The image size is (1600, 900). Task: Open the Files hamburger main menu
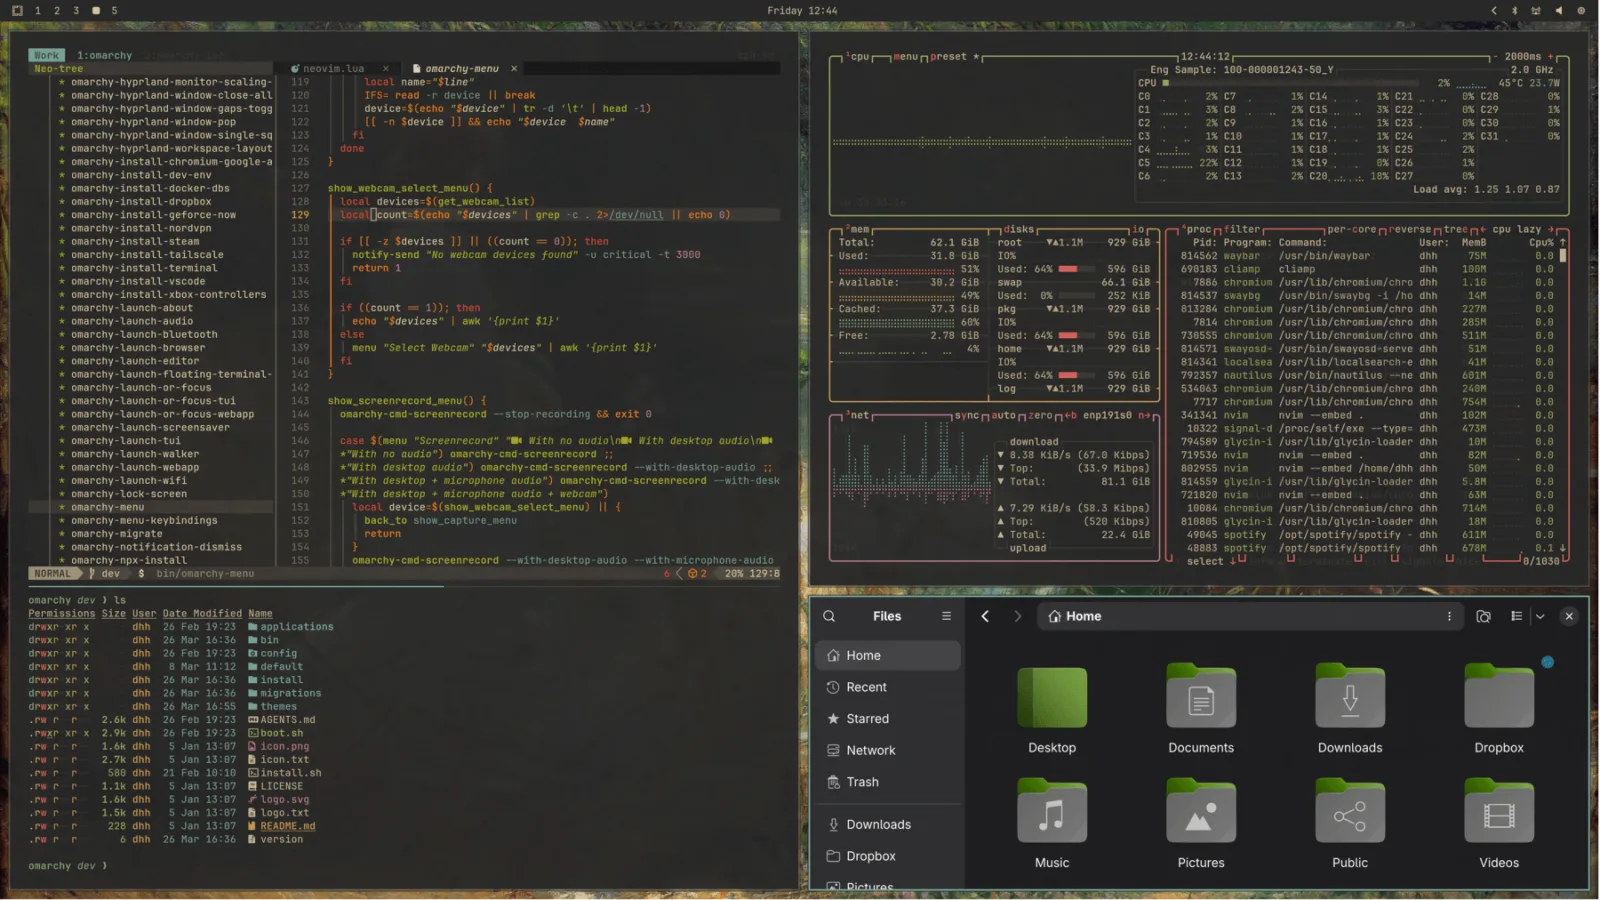946,616
